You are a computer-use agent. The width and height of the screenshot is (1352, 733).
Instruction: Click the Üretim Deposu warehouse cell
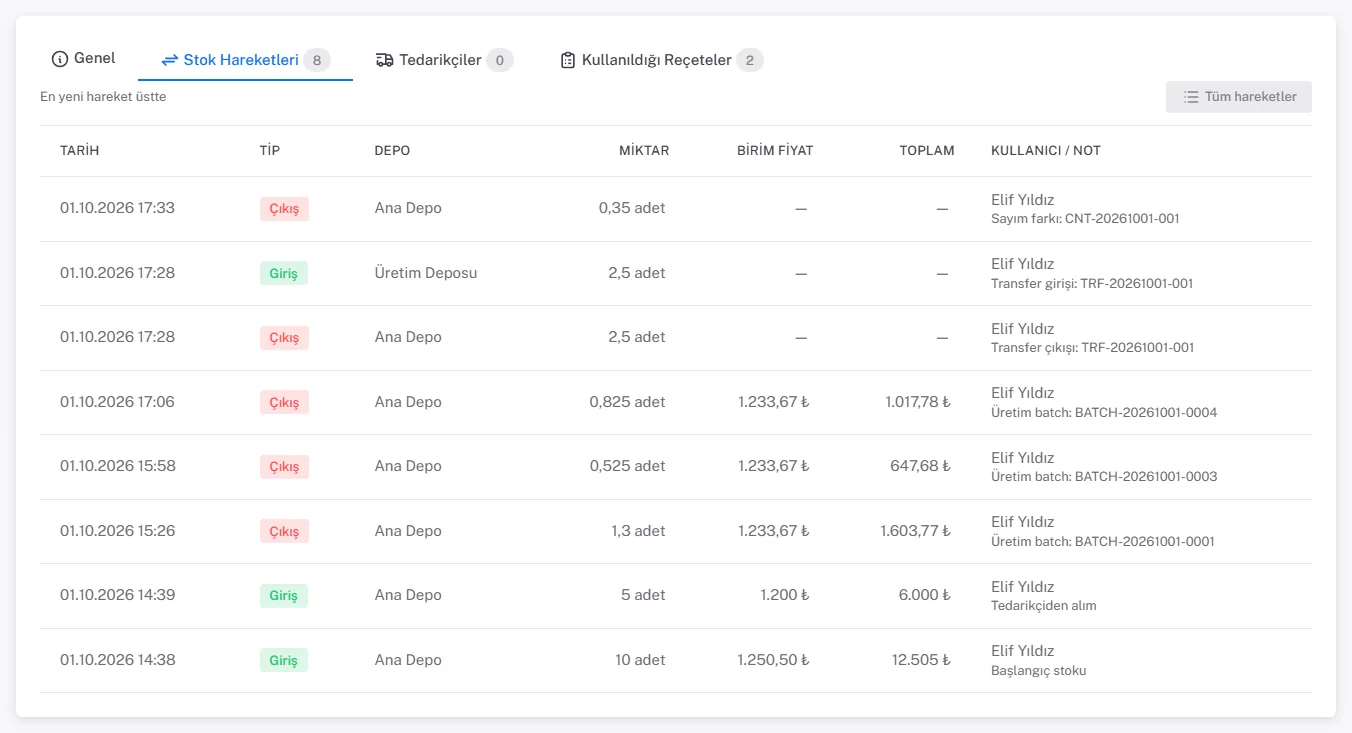click(x=426, y=273)
